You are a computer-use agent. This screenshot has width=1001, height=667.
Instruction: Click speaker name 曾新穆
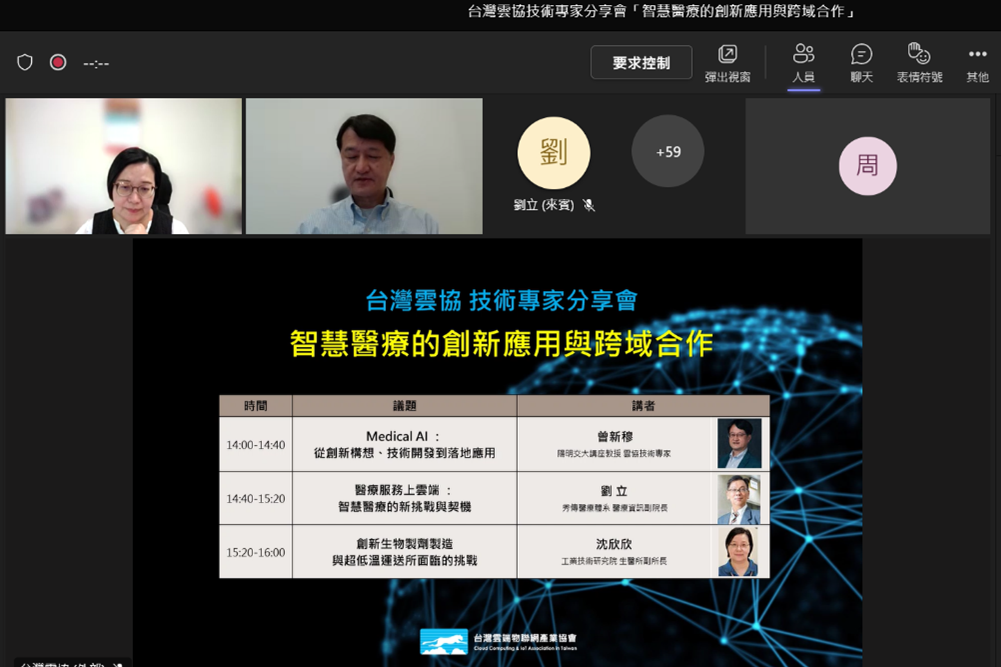point(615,437)
